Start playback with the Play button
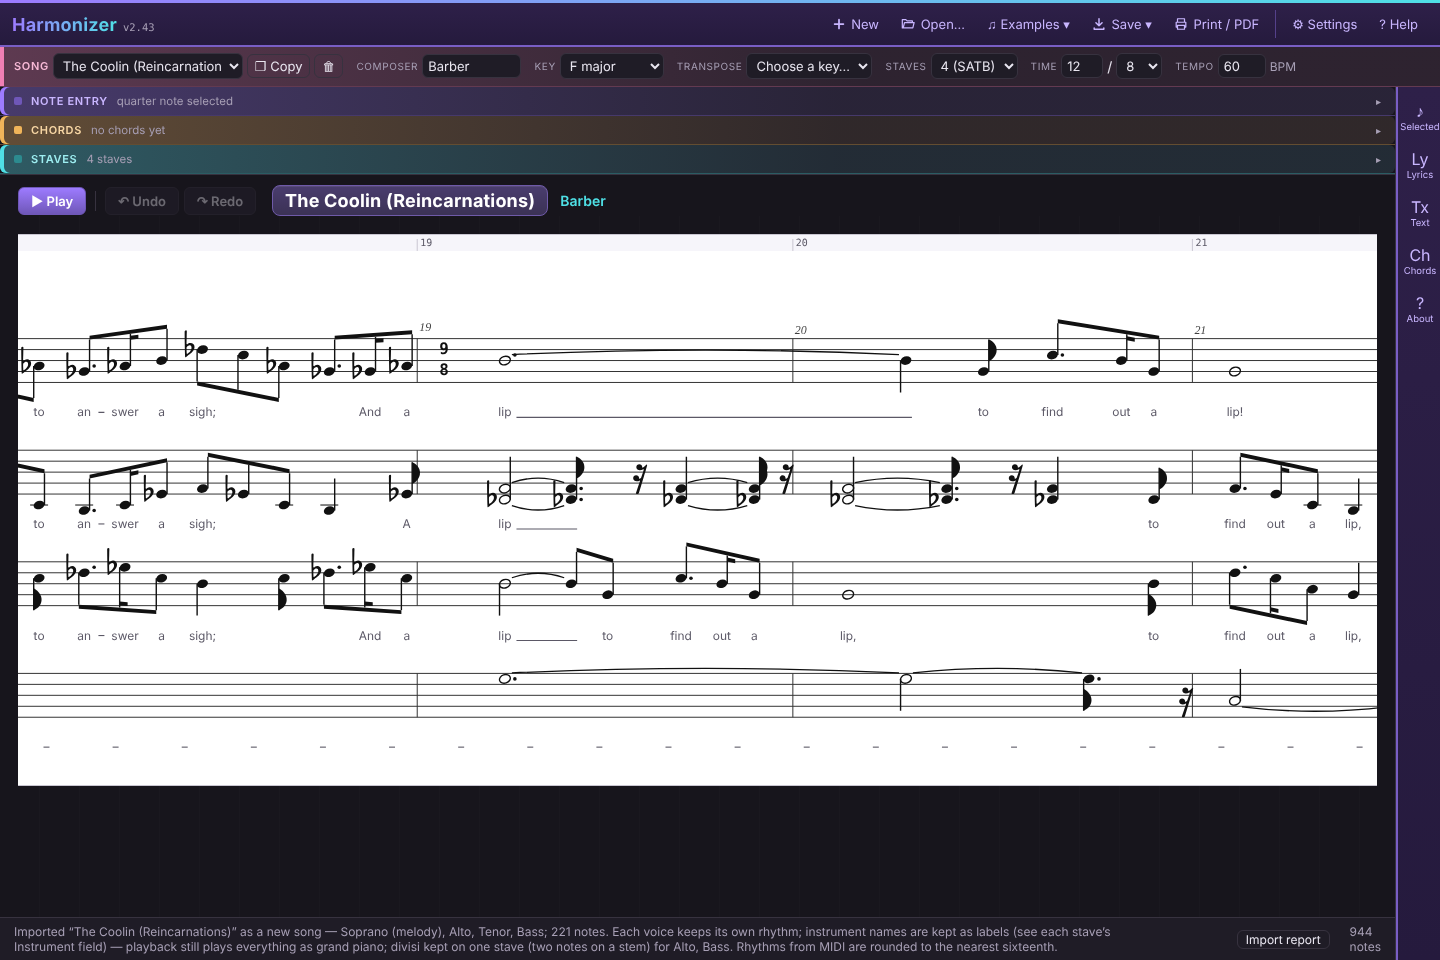 pos(52,201)
